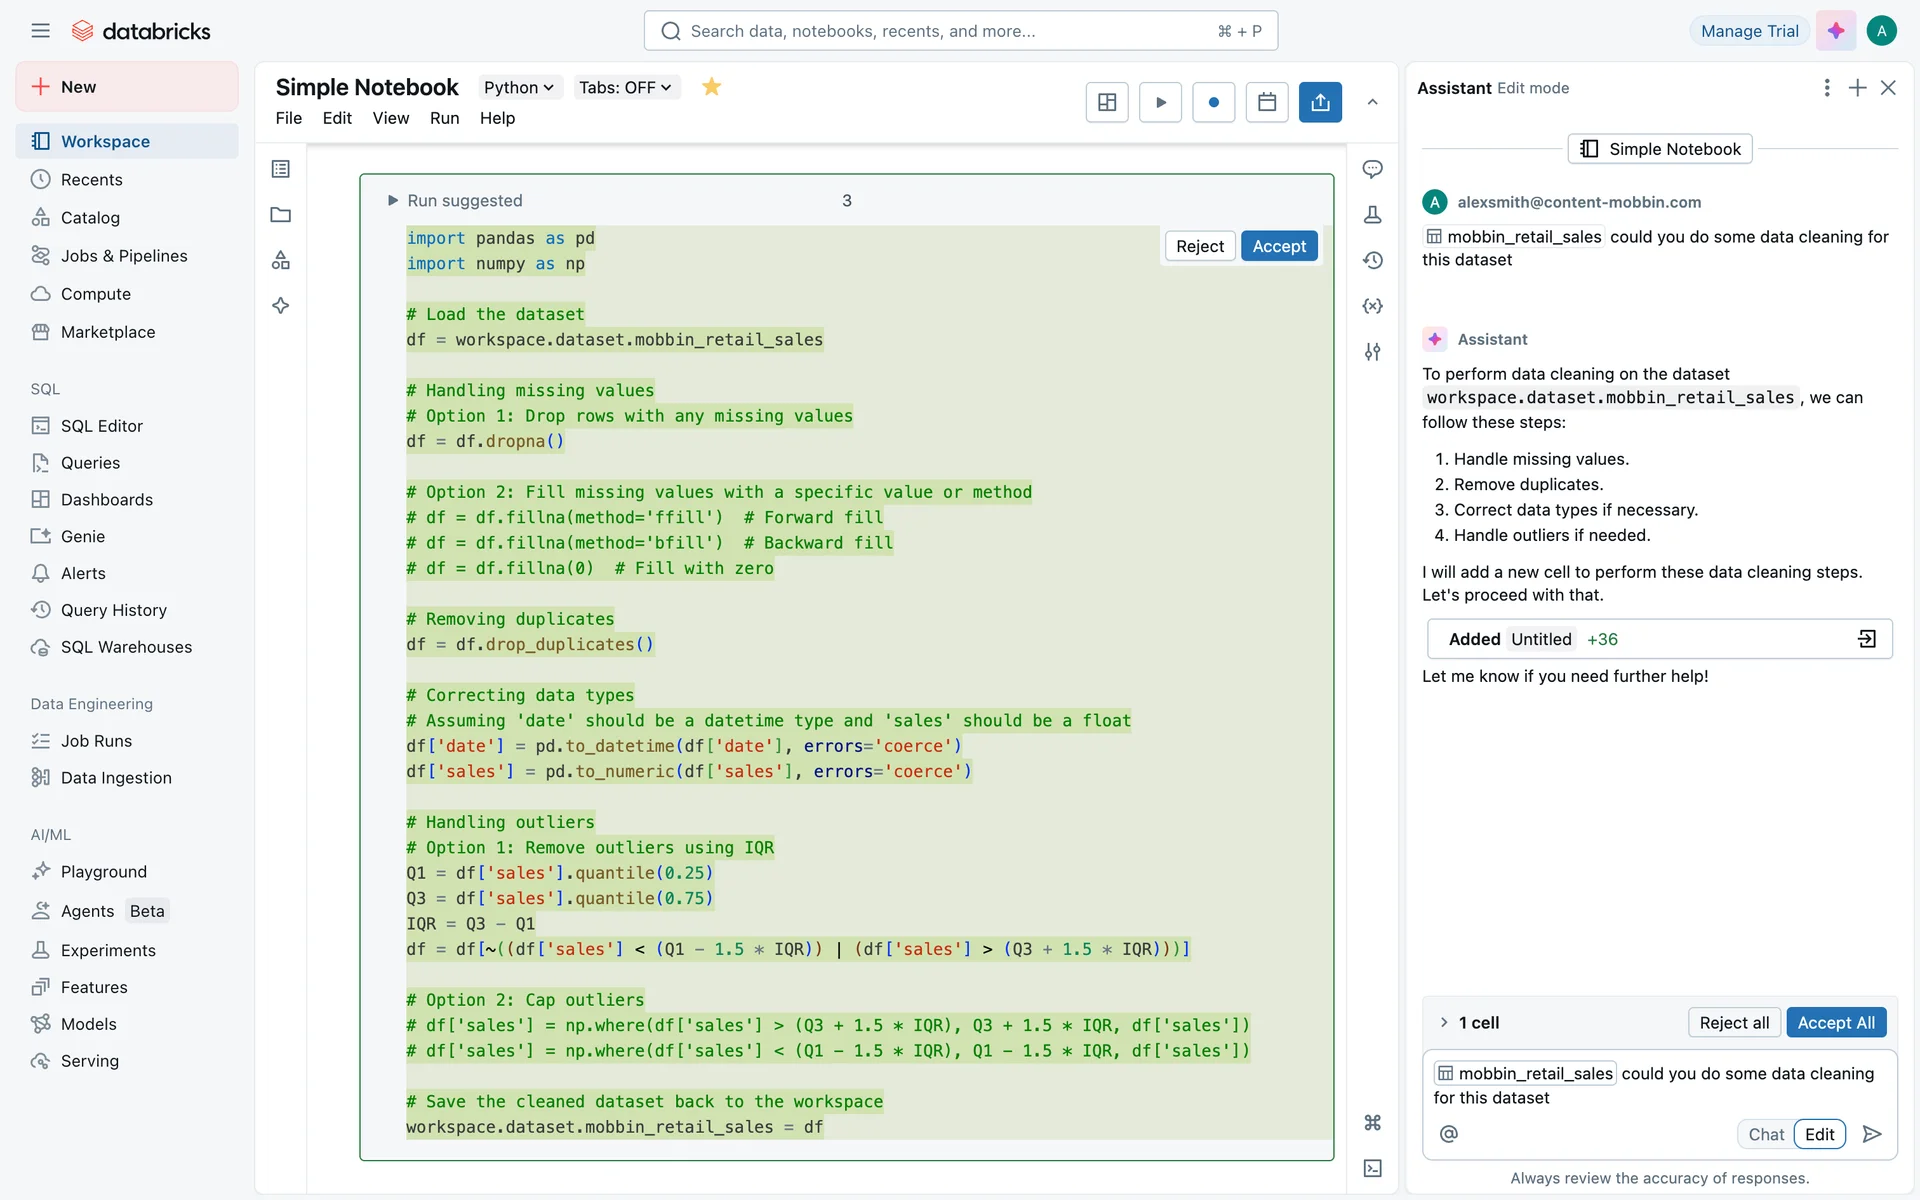Toggle the favorite star for Simple Notebook

pos(711,87)
